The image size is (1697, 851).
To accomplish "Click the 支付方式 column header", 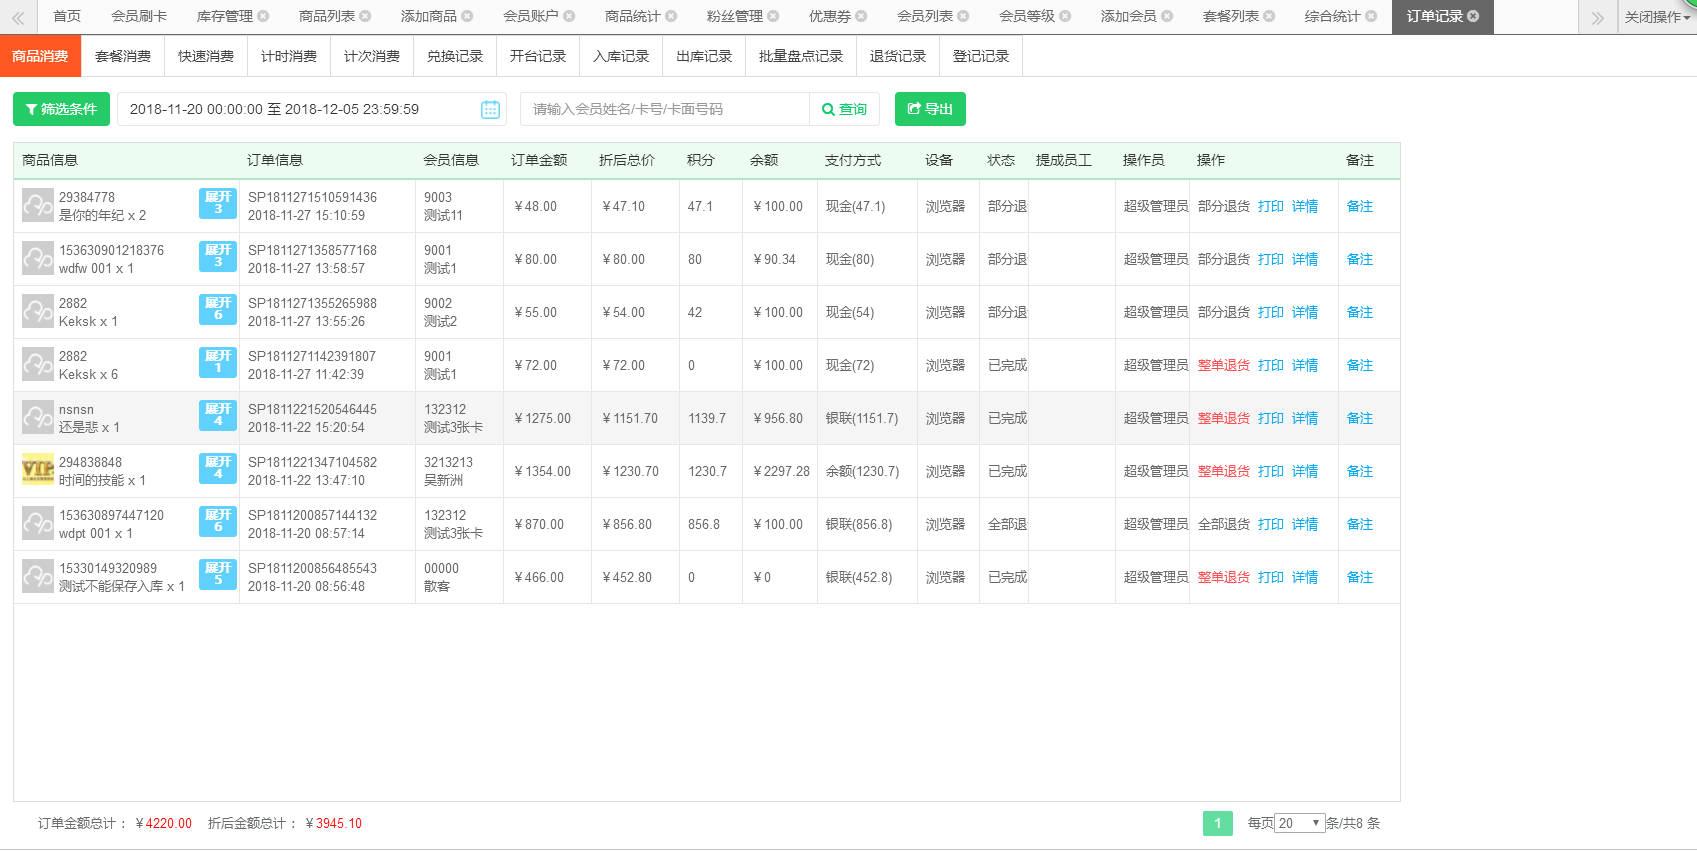I will (x=853, y=160).
